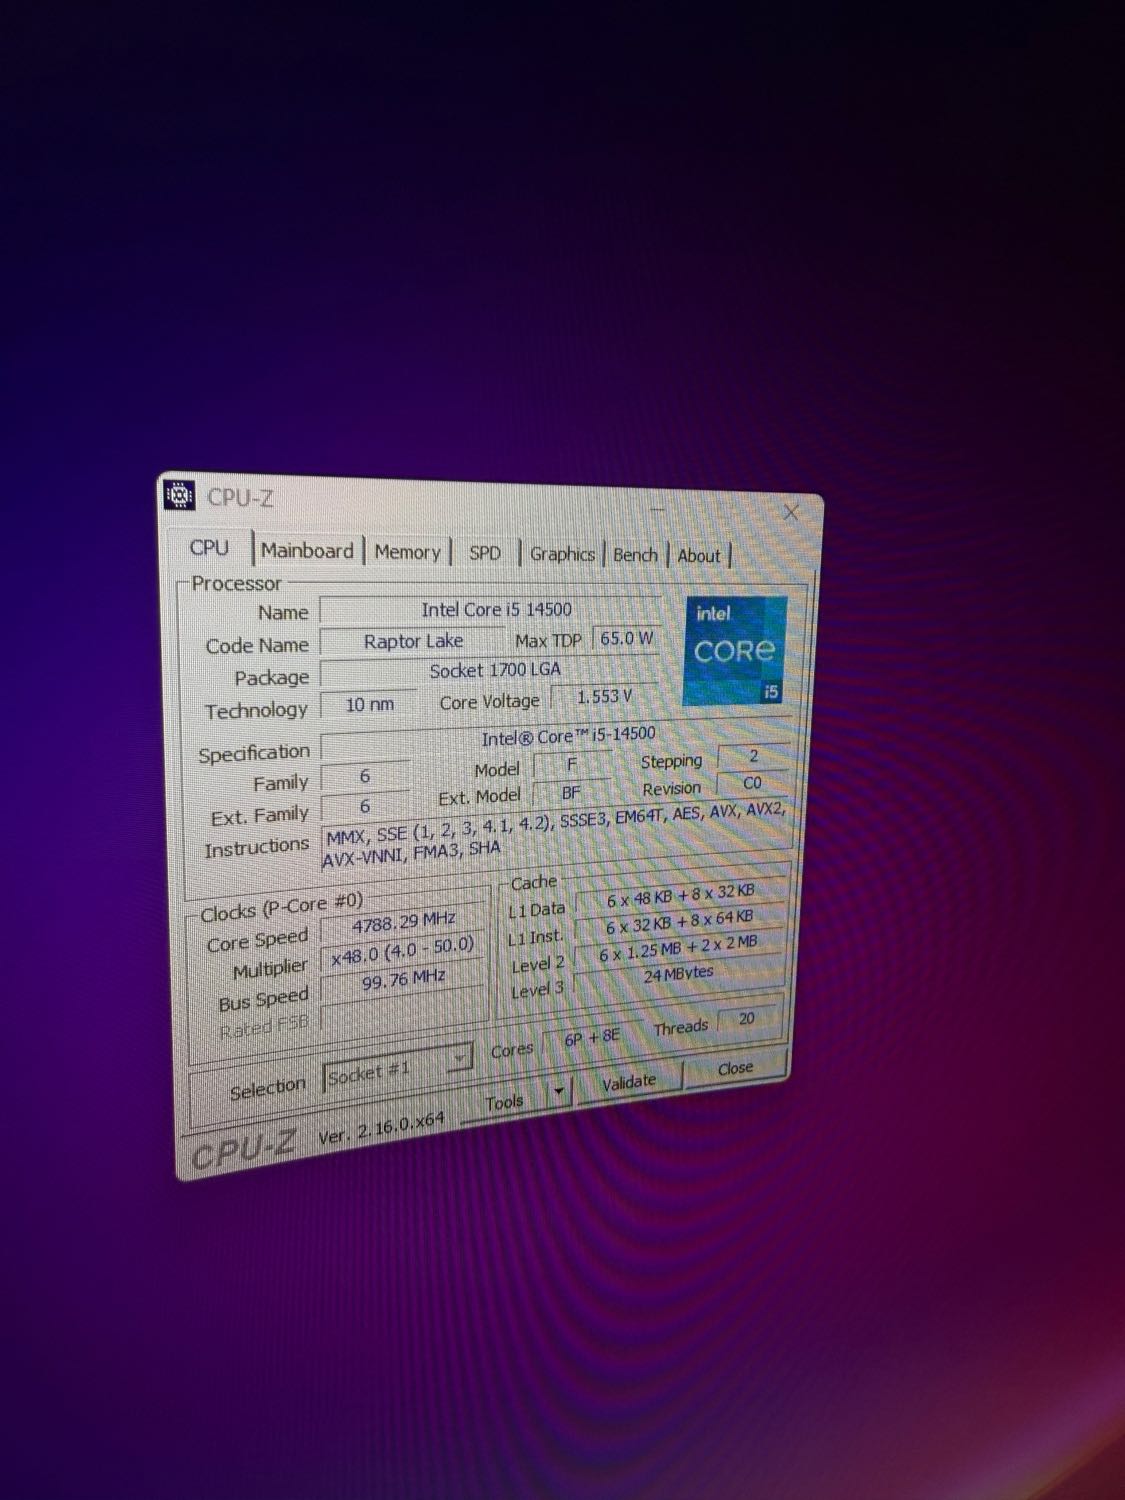The height and width of the screenshot is (1500, 1125).
Task: Click the Close button at bottom
Action: [736, 1068]
